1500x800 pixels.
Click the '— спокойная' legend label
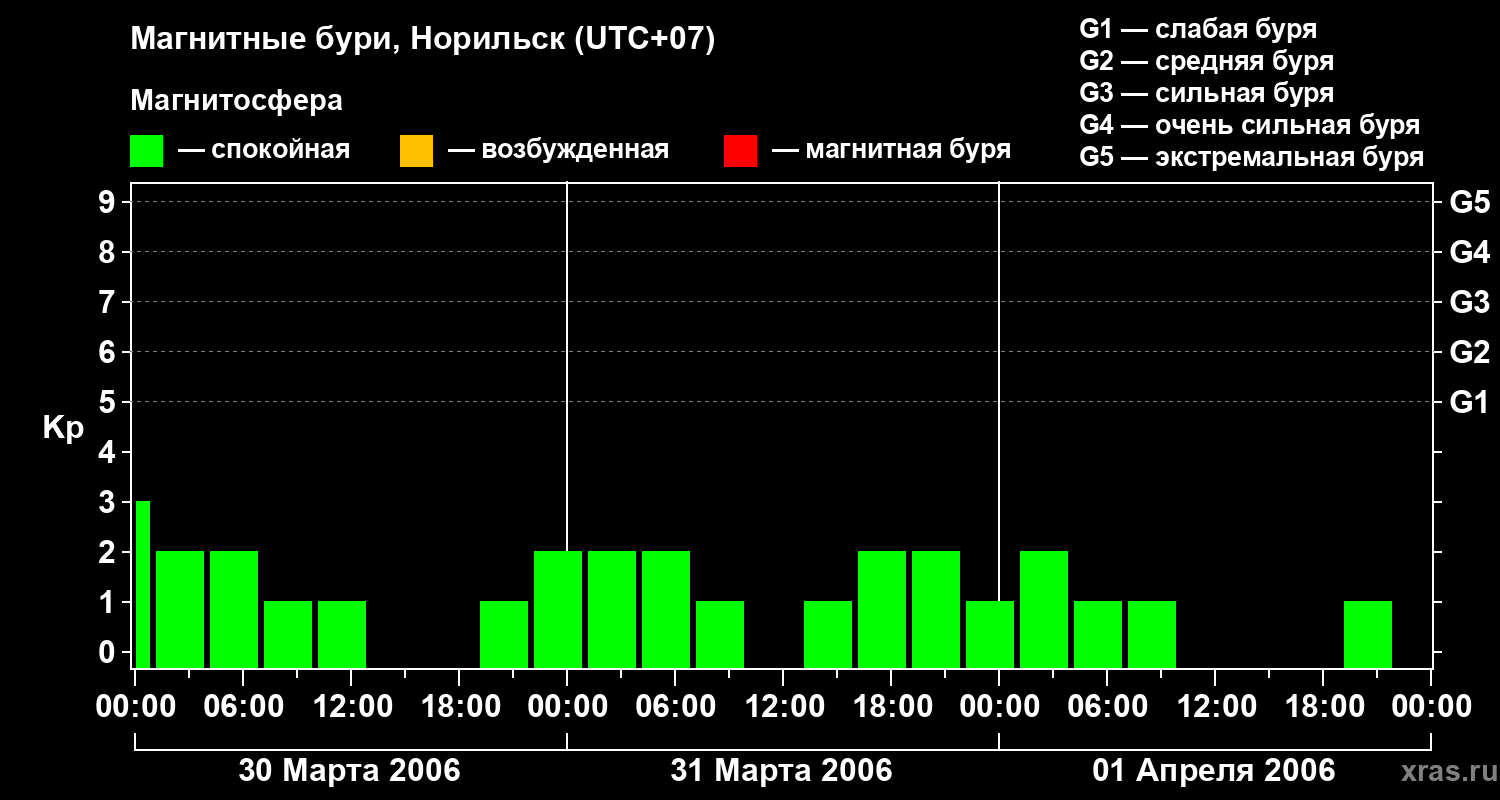(264, 150)
